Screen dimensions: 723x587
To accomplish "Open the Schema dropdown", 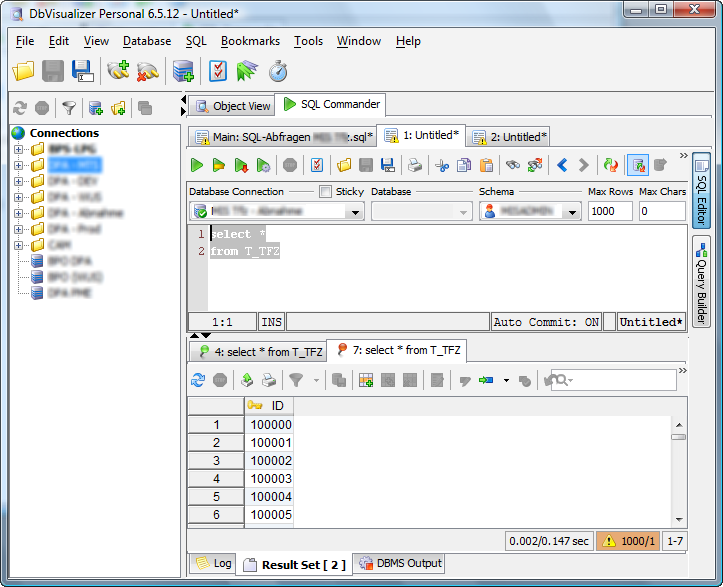I will coord(572,212).
